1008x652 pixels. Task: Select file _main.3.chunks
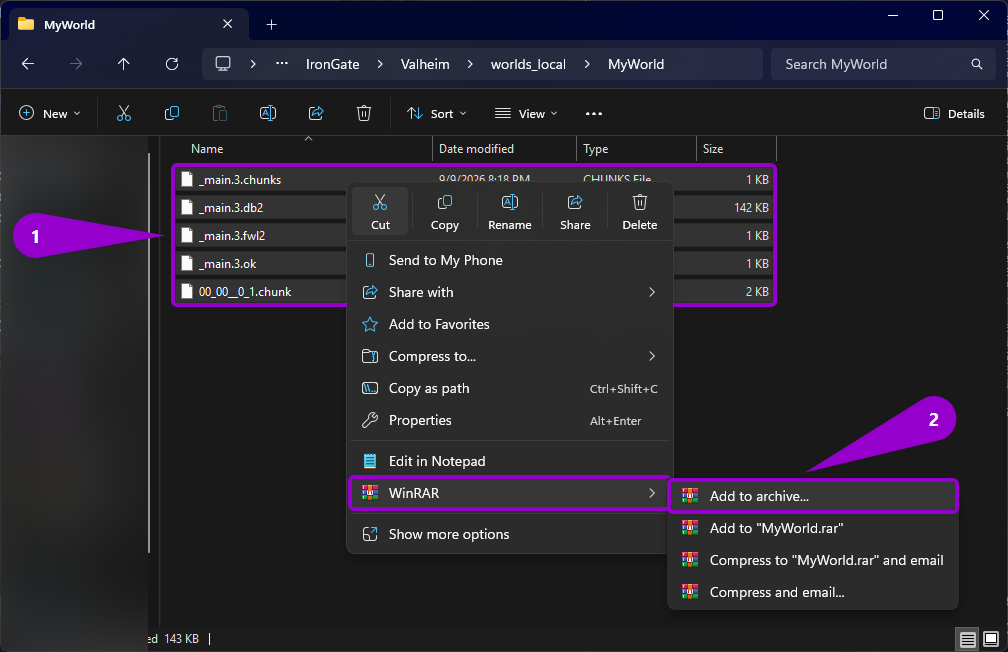[240, 180]
